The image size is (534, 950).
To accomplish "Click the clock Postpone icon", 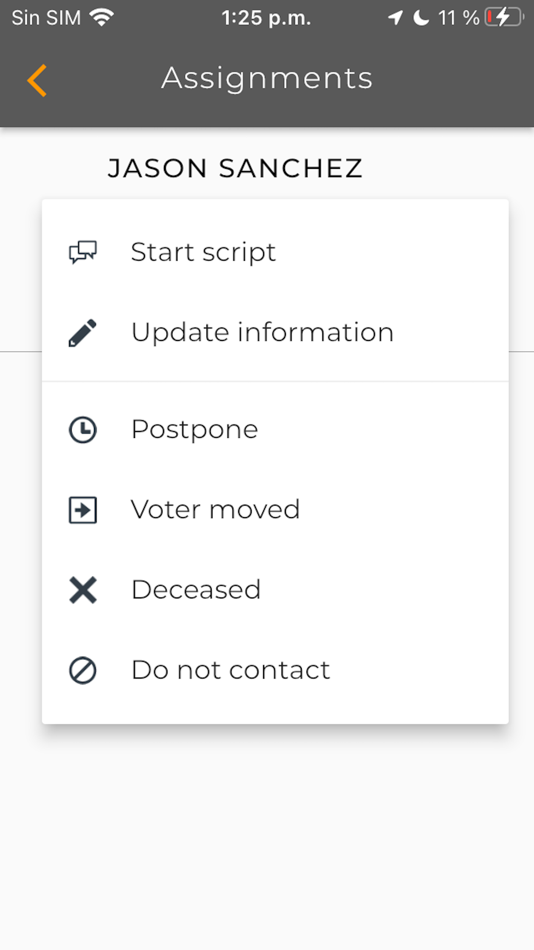I will pos(82,430).
